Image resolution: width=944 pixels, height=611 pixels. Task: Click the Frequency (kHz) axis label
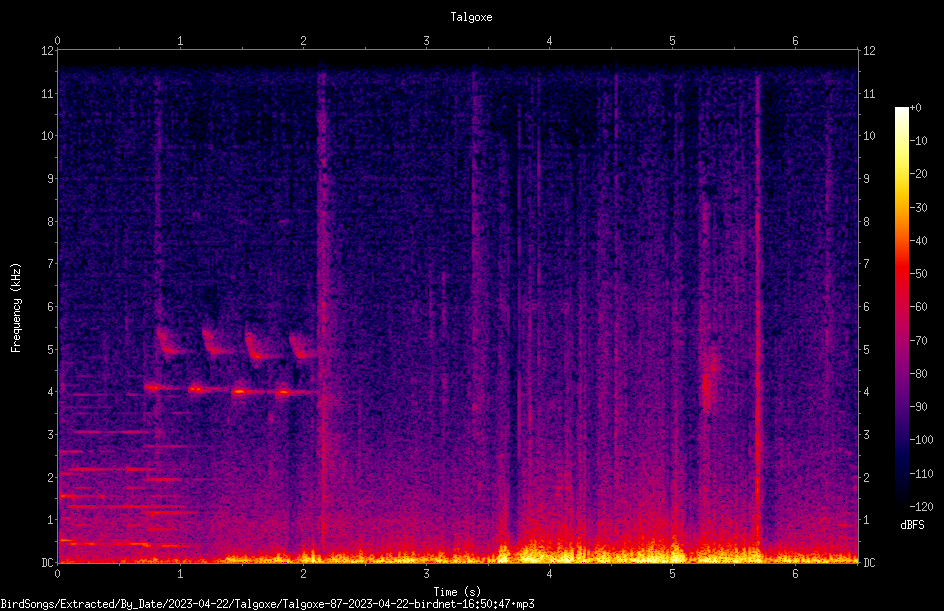pos(16,308)
